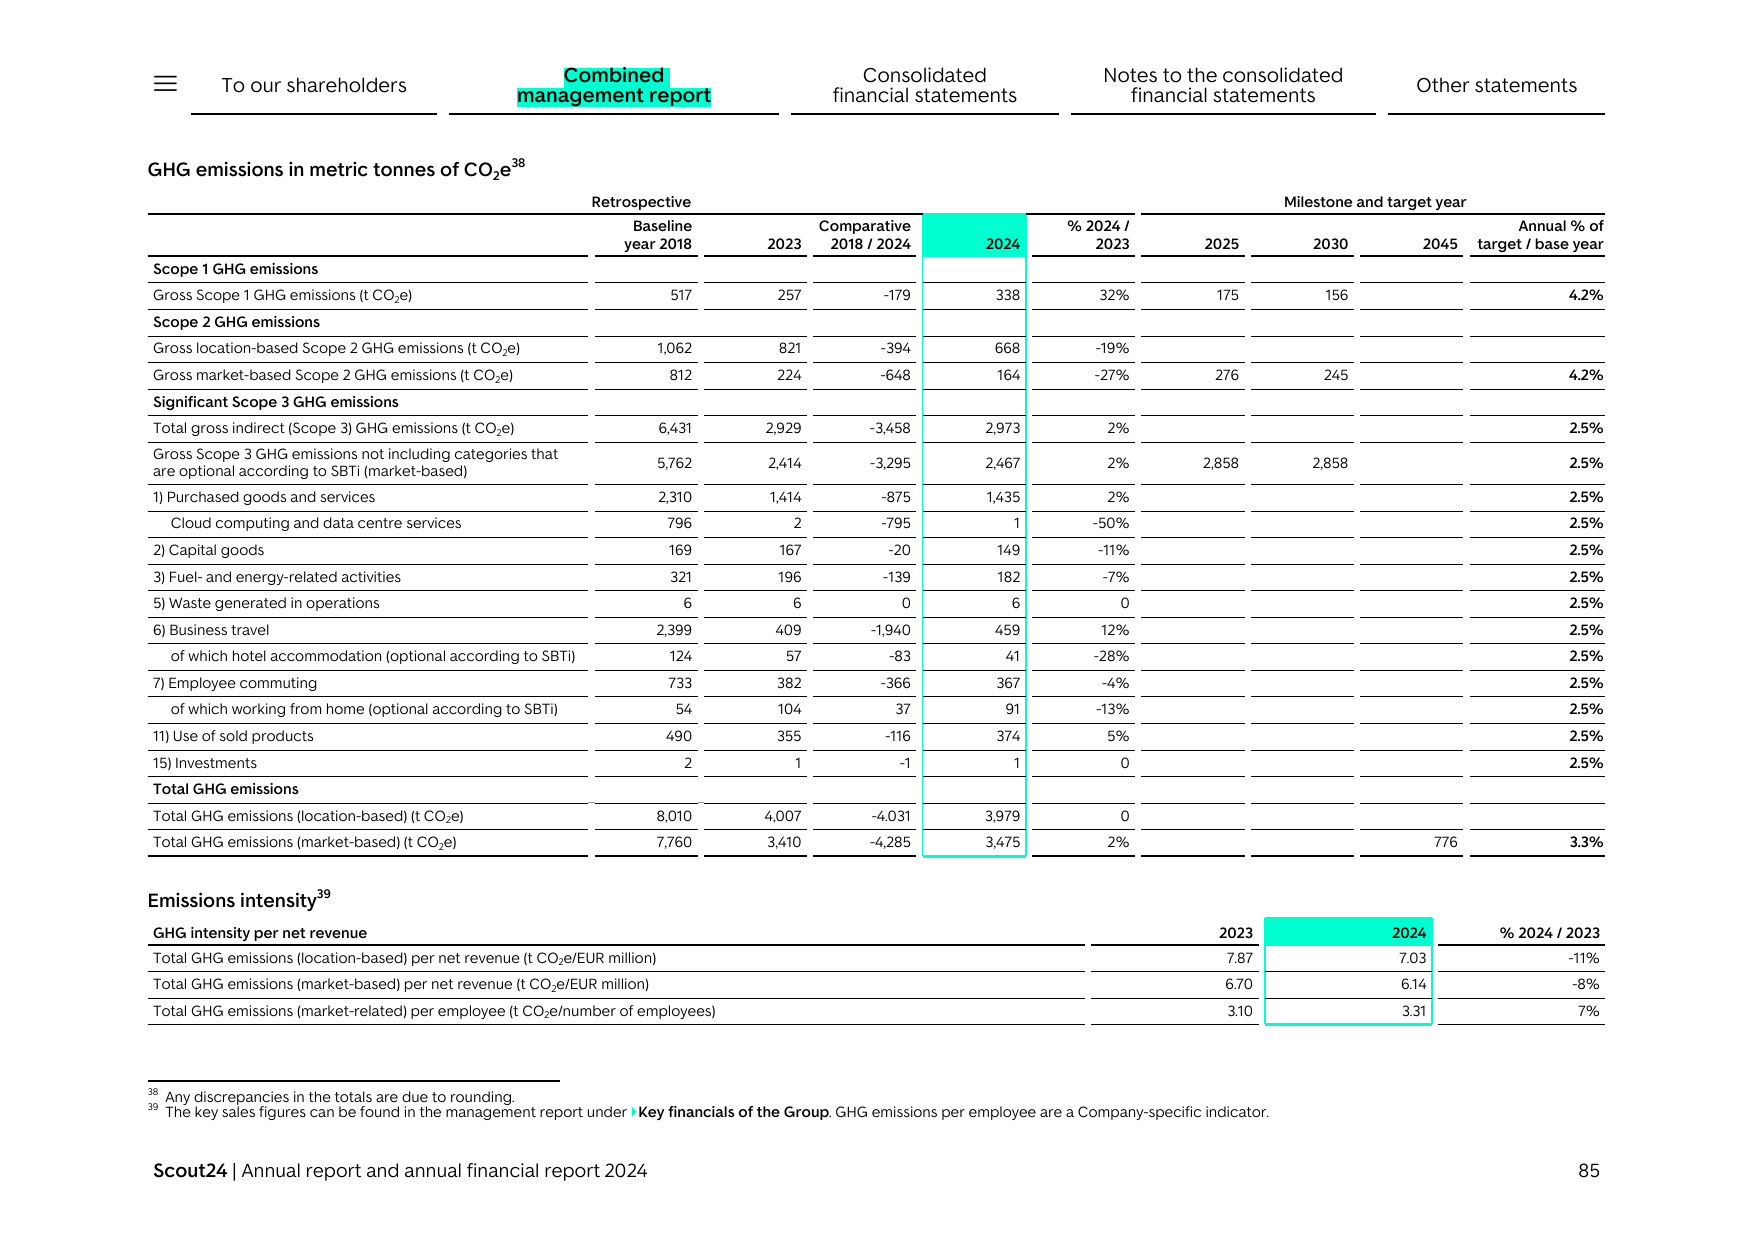The image size is (1754, 1239).
Task: Click the 'Comparative 2018 / 2024' column header
Action: [x=864, y=235]
